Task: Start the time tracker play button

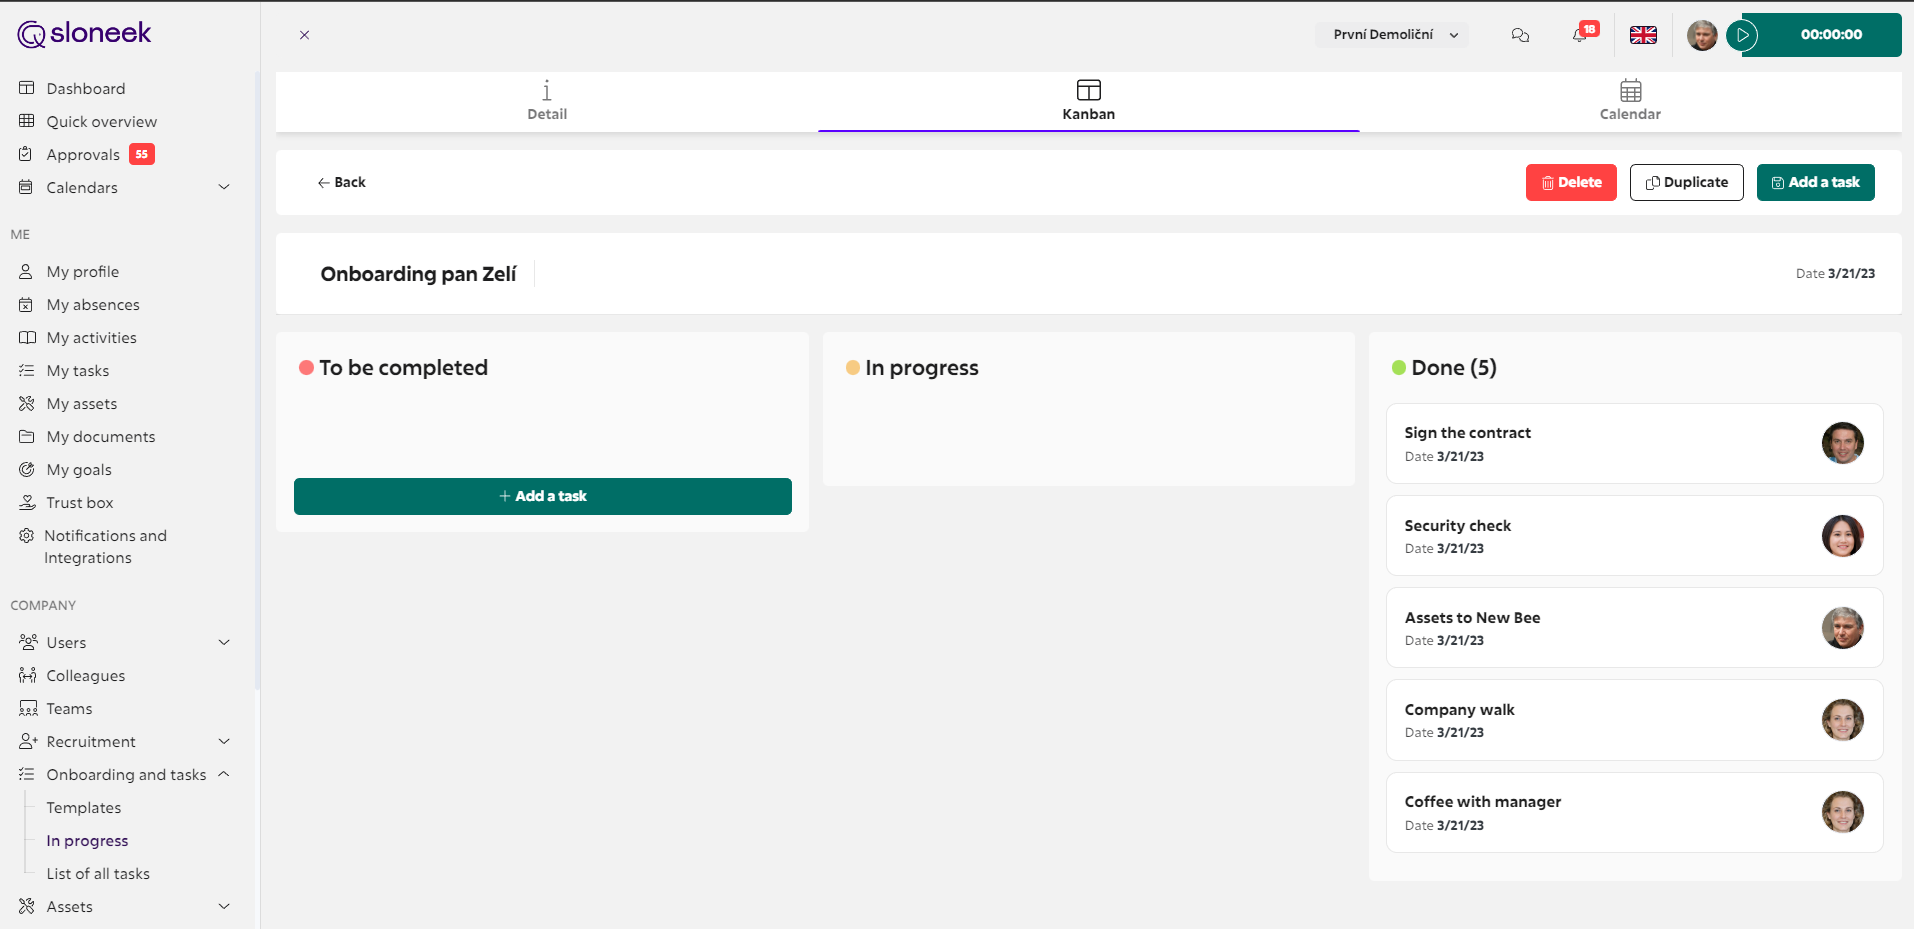Action: [1742, 35]
